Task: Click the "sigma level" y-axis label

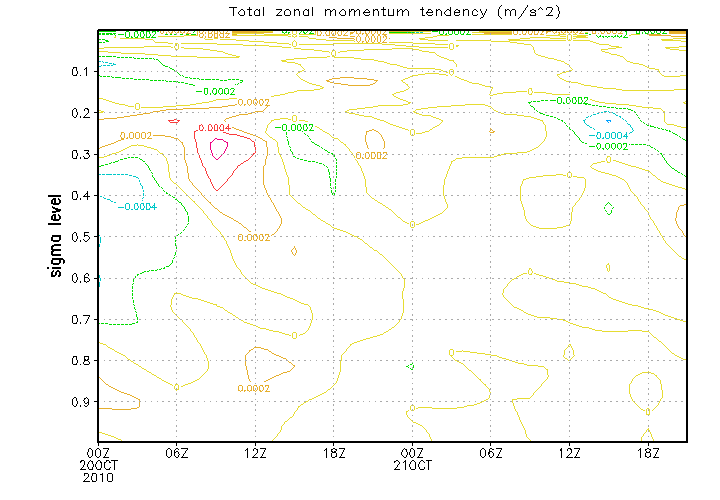Action: (55, 236)
